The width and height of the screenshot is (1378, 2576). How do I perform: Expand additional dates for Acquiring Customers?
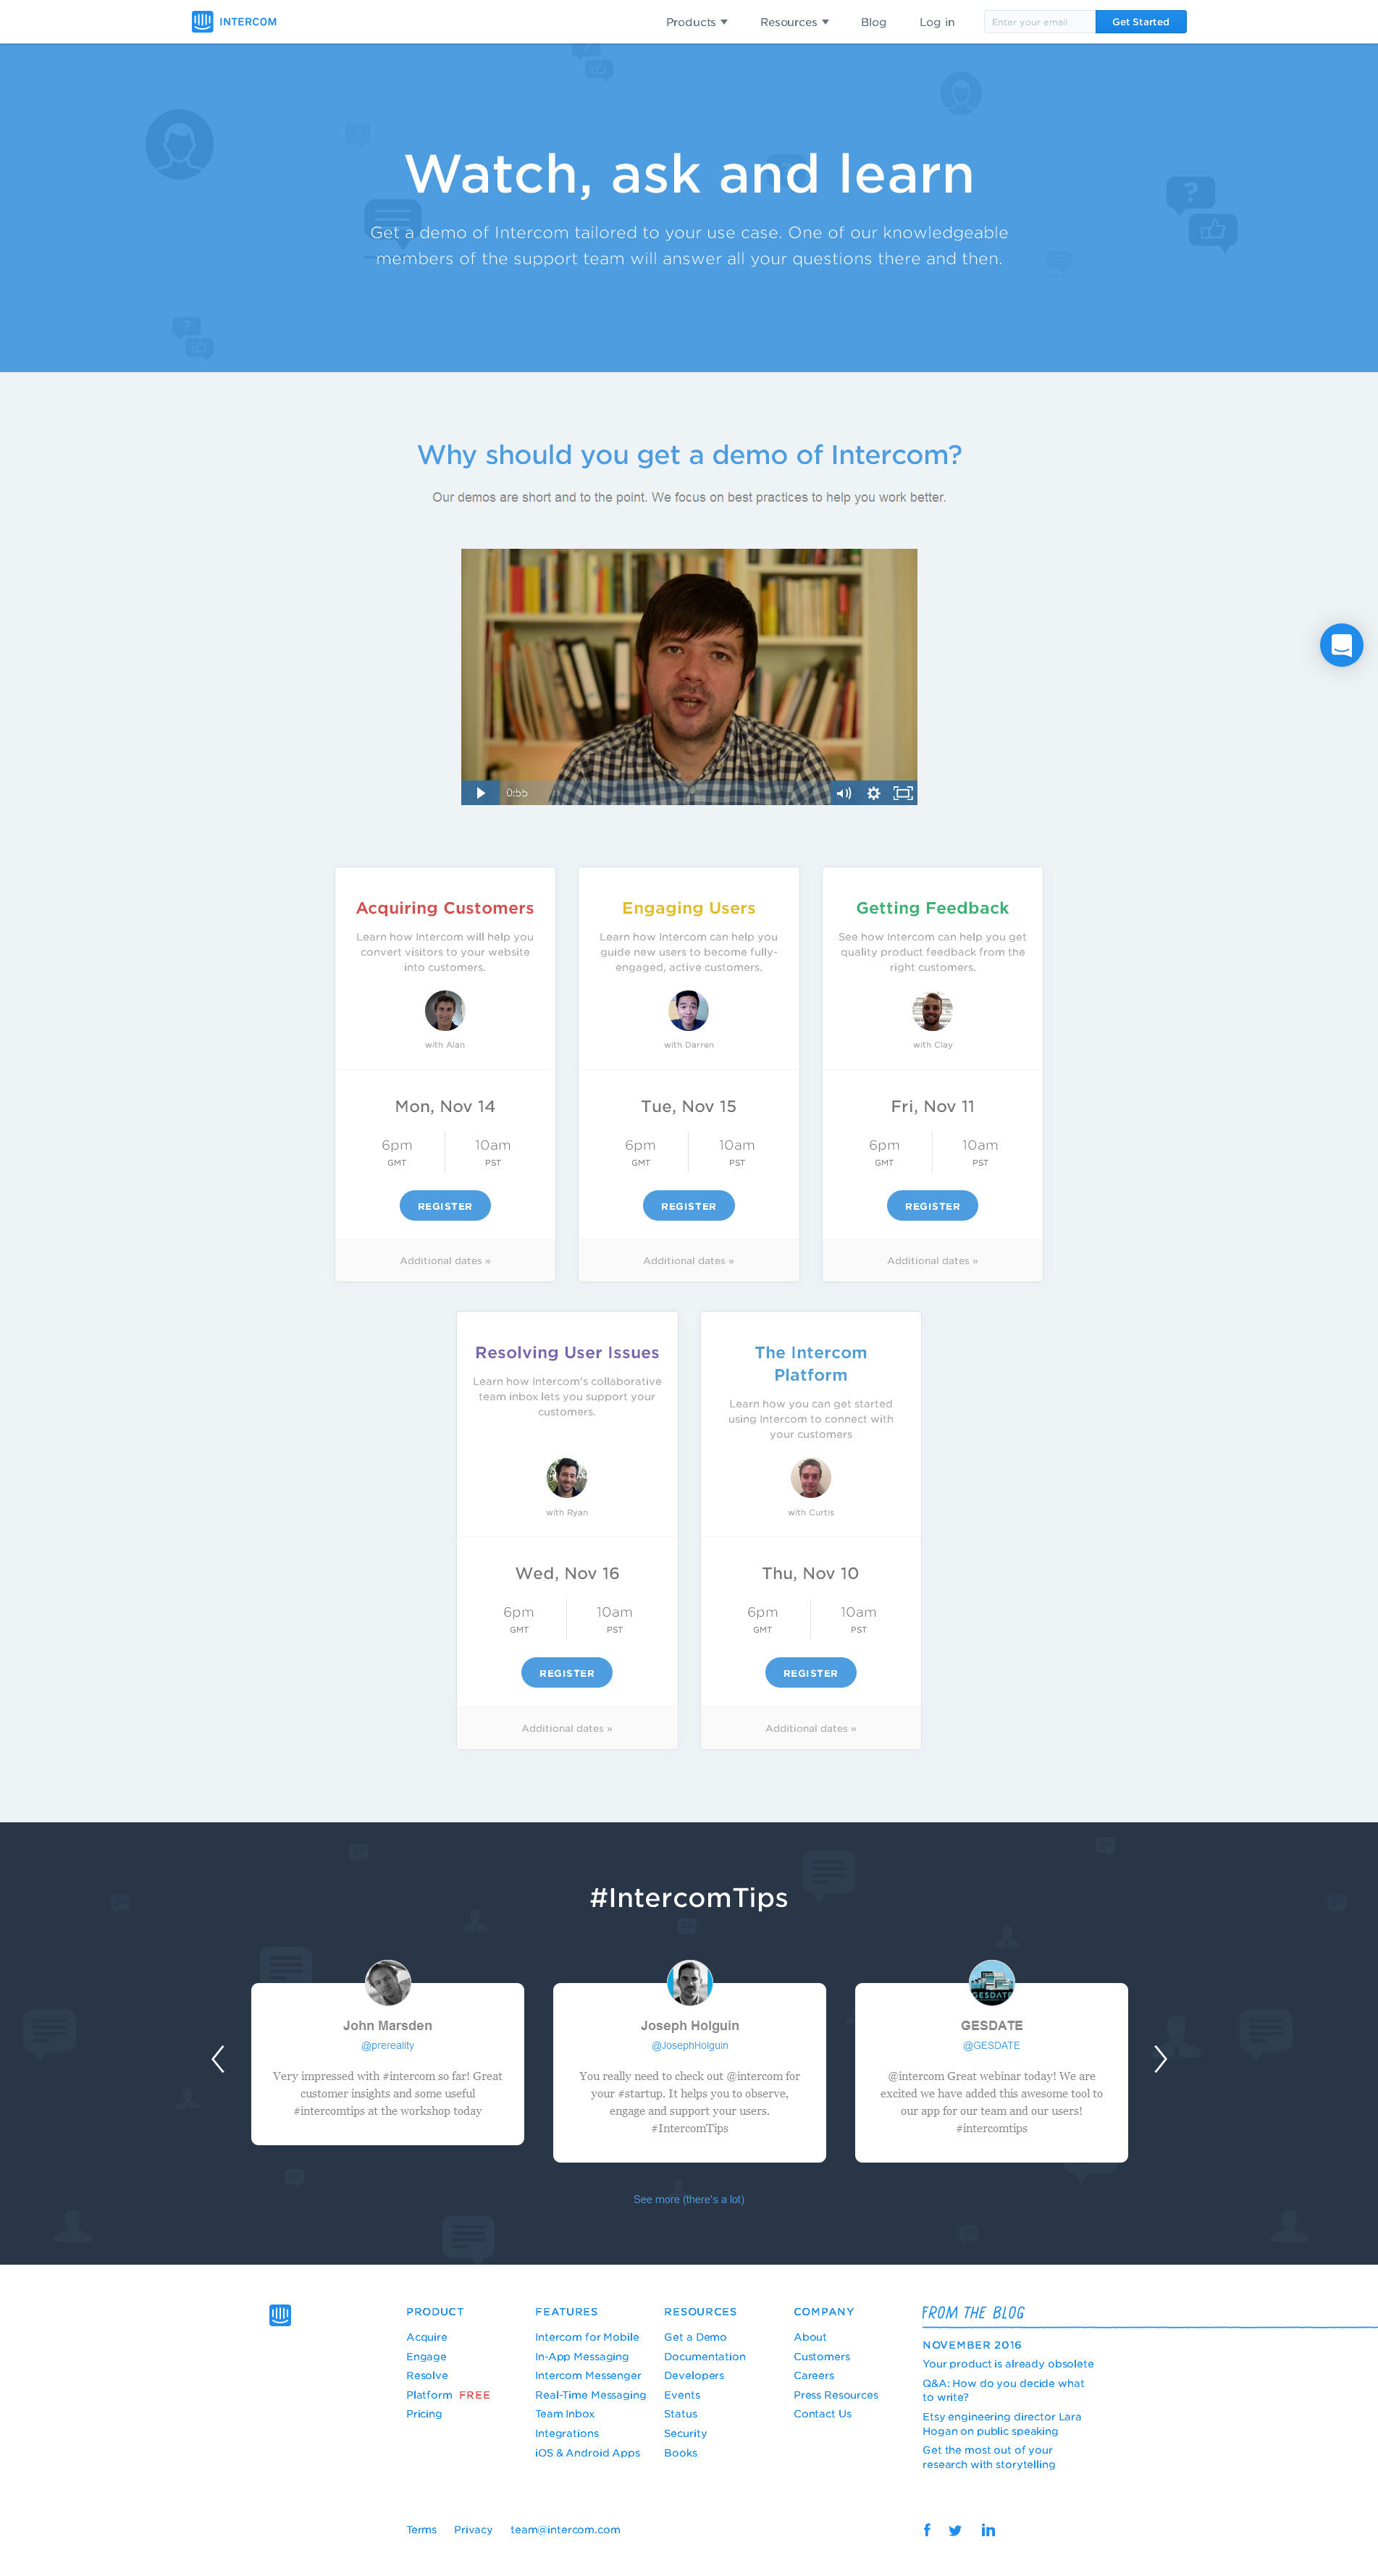point(445,1261)
